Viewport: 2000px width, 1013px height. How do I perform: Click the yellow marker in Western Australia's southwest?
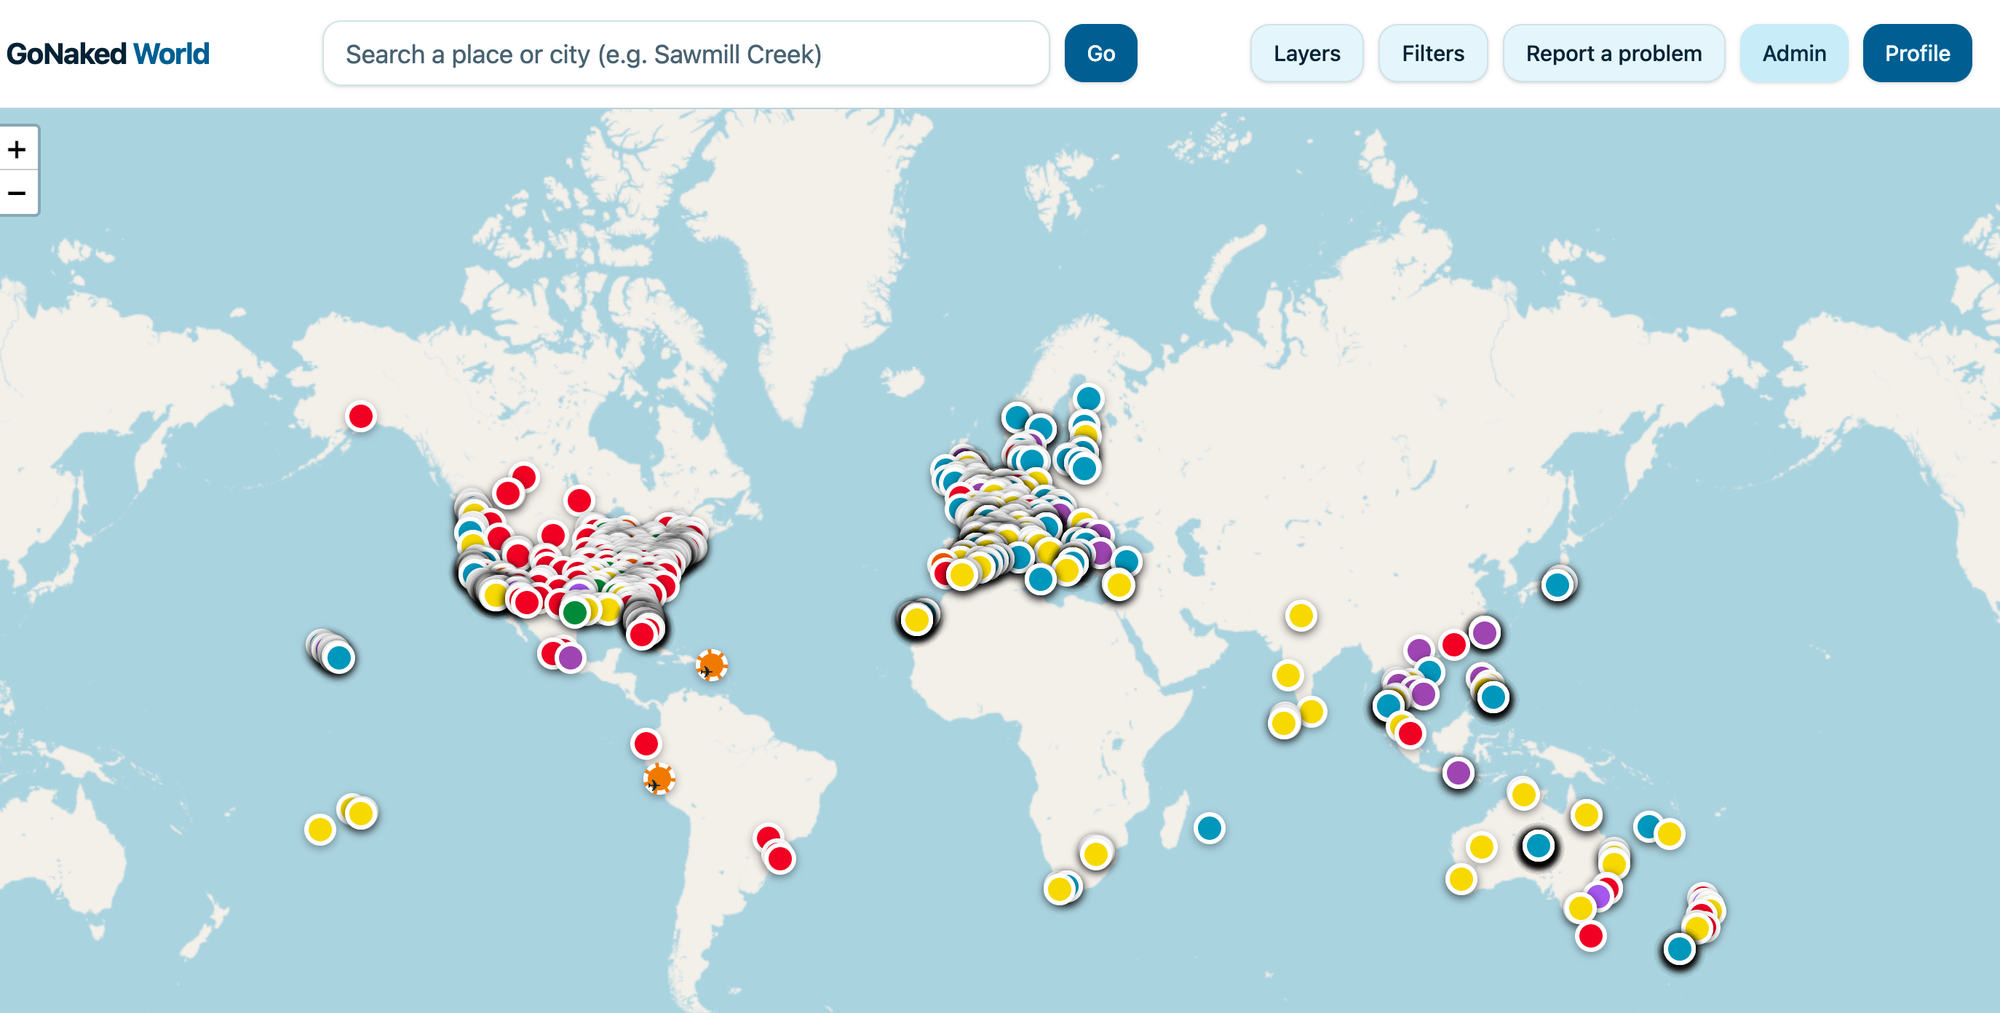[x=1461, y=879]
